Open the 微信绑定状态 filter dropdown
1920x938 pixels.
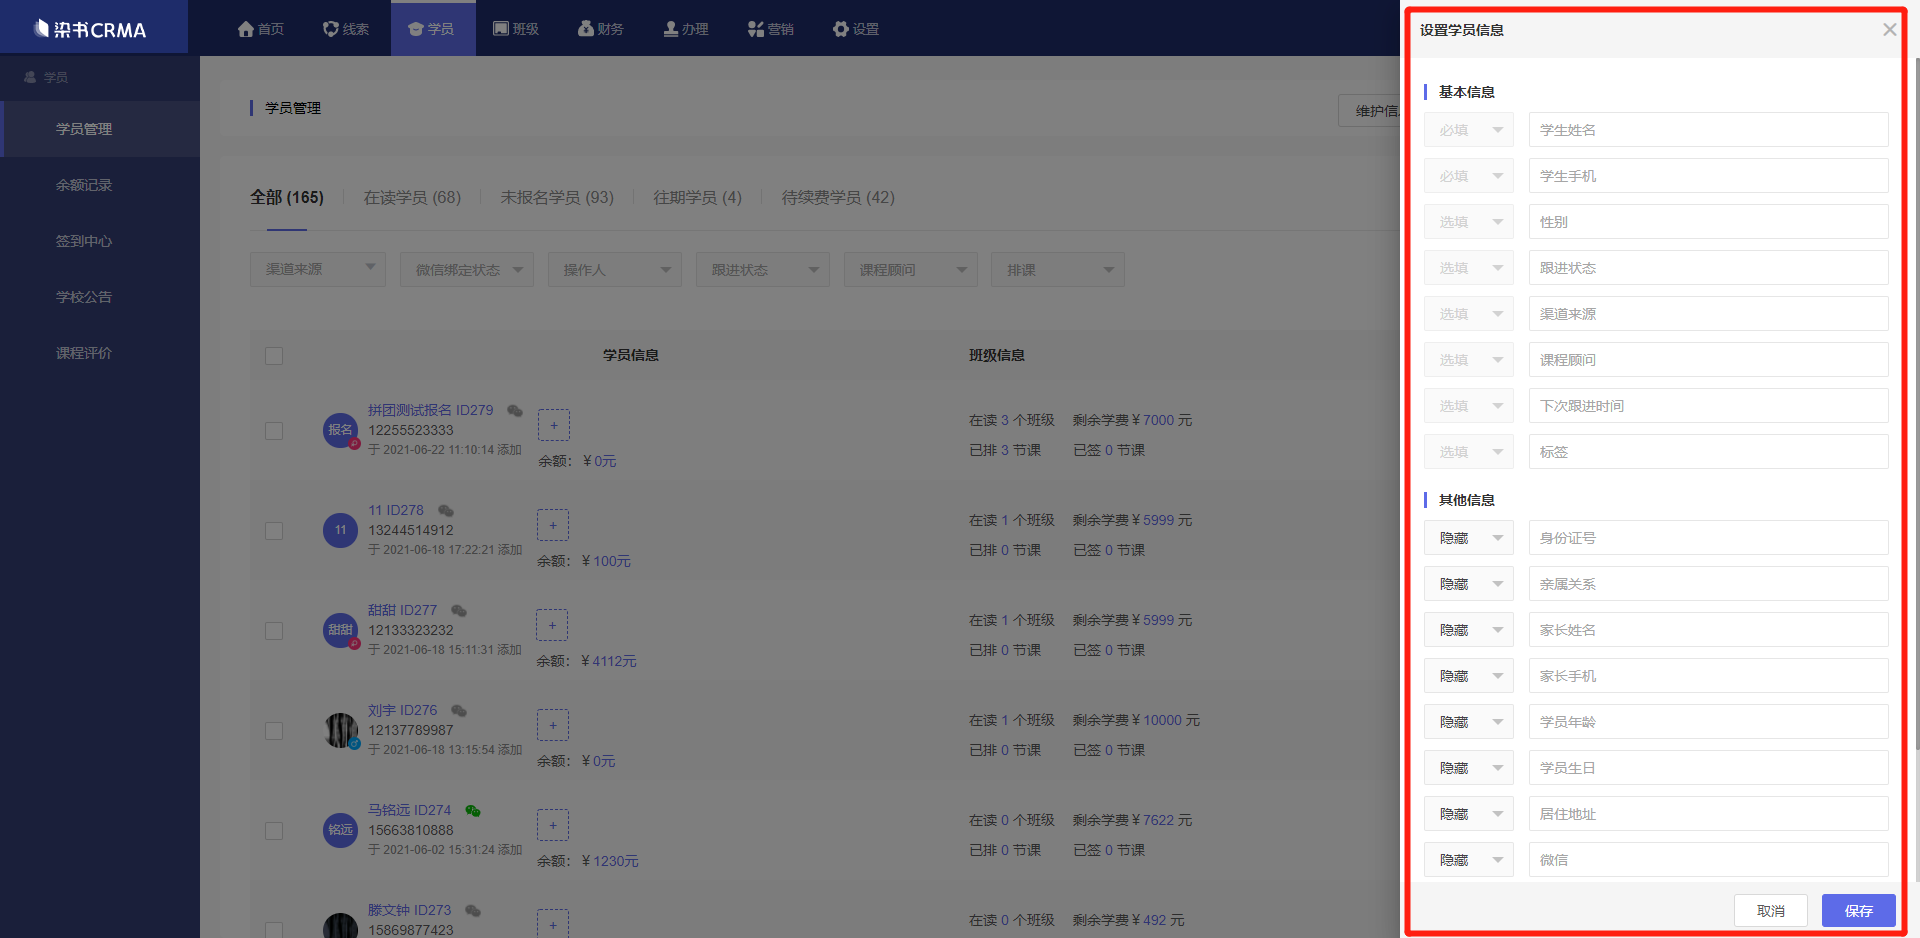[x=467, y=269]
